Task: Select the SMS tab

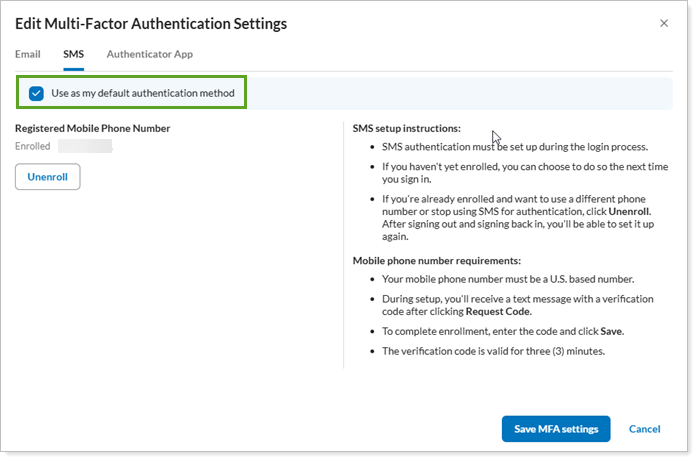Action: coord(73,54)
